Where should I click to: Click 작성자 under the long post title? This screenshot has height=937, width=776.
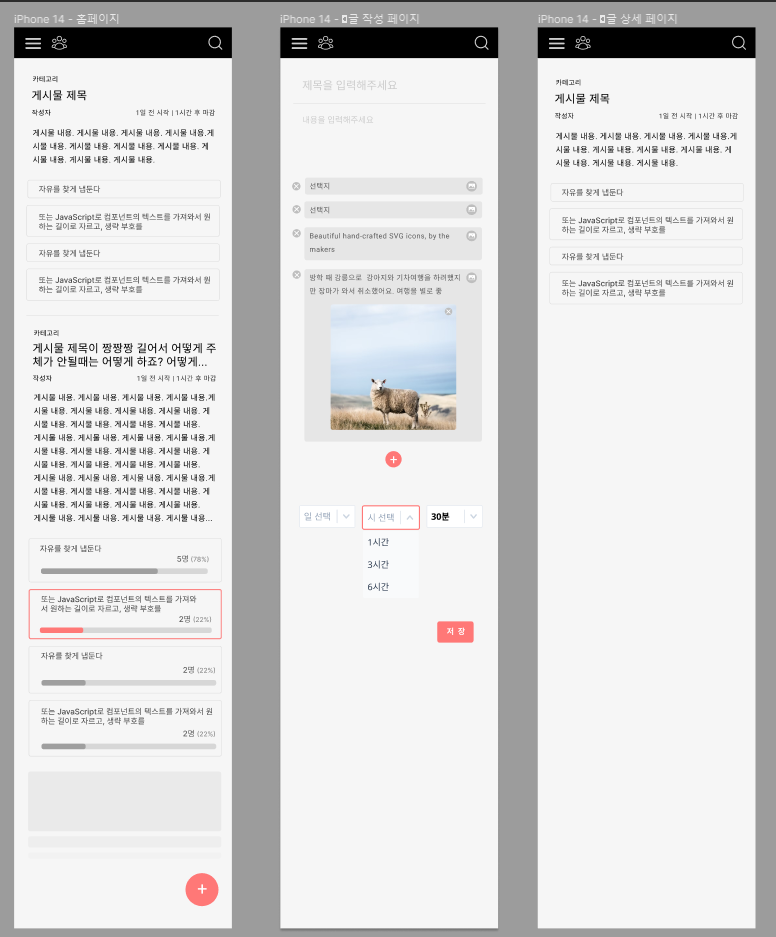(x=42, y=378)
